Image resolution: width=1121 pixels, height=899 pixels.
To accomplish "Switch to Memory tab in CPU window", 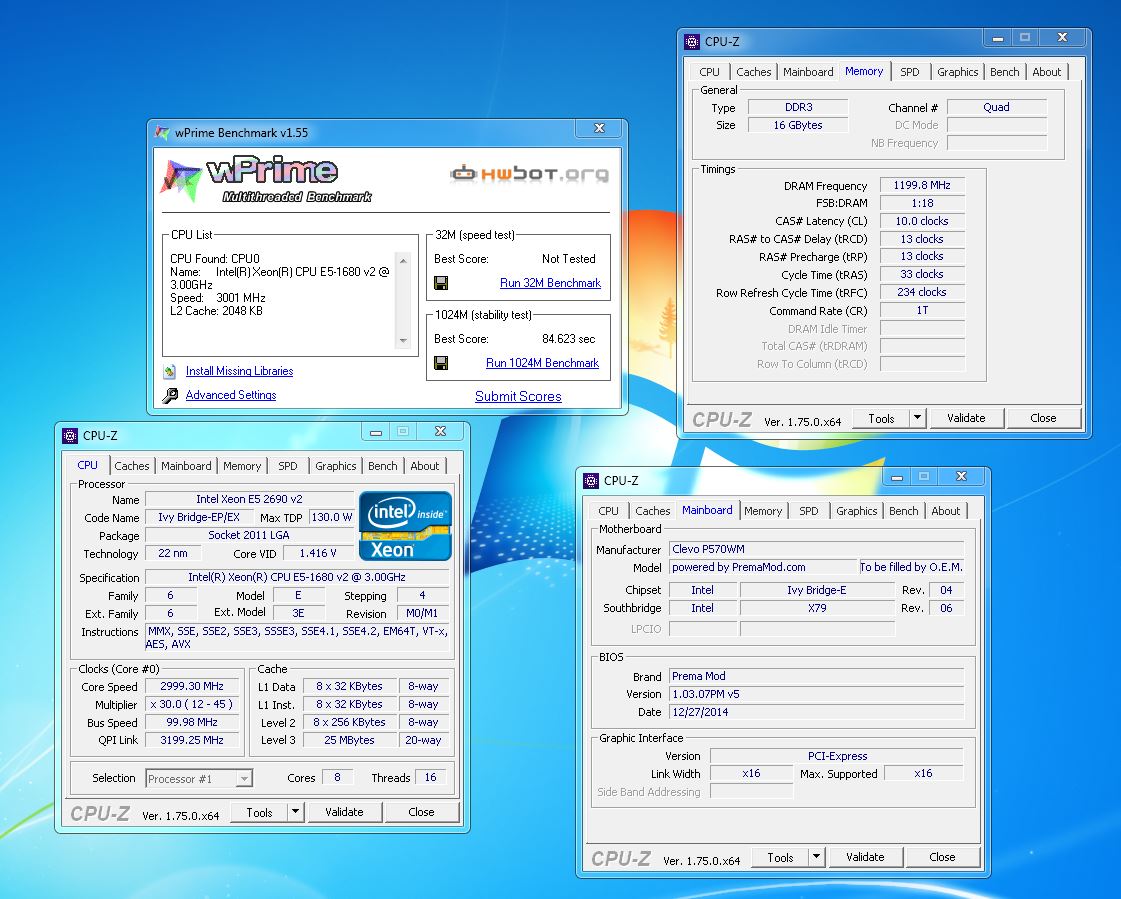I will 242,466.
